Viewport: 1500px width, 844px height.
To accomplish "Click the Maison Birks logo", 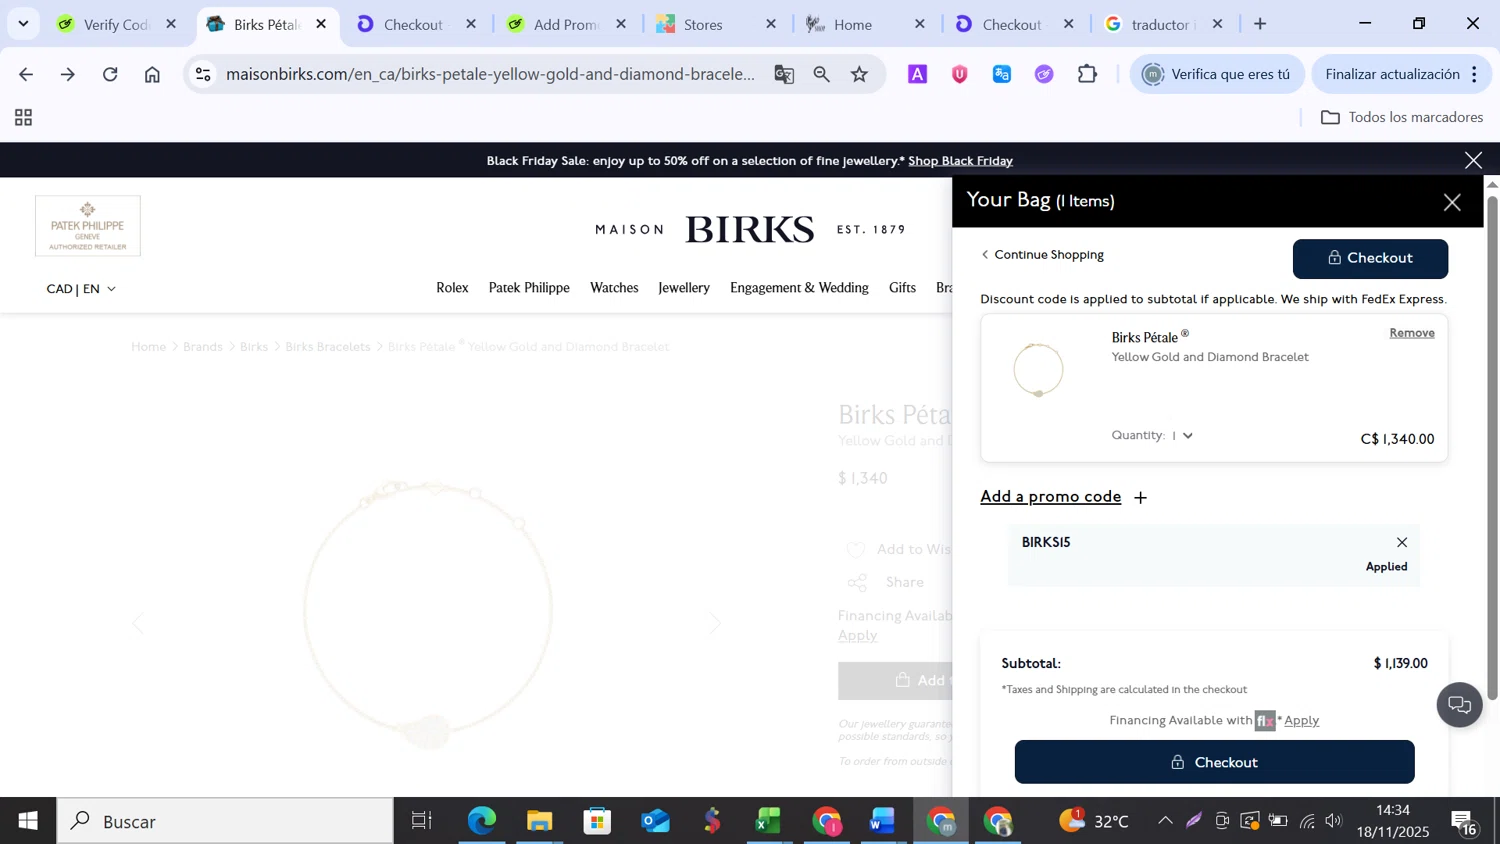I will (x=750, y=229).
